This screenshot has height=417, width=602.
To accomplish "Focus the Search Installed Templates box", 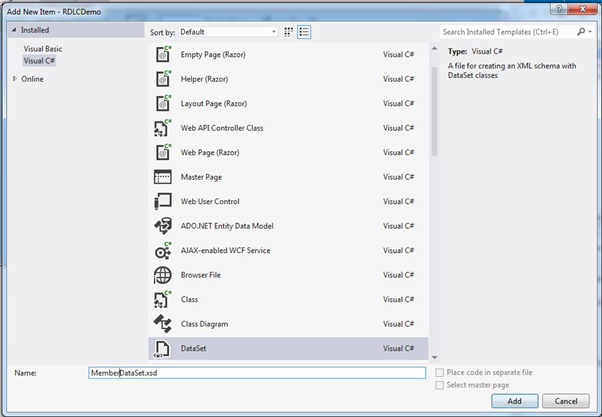I will click(x=508, y=32).
